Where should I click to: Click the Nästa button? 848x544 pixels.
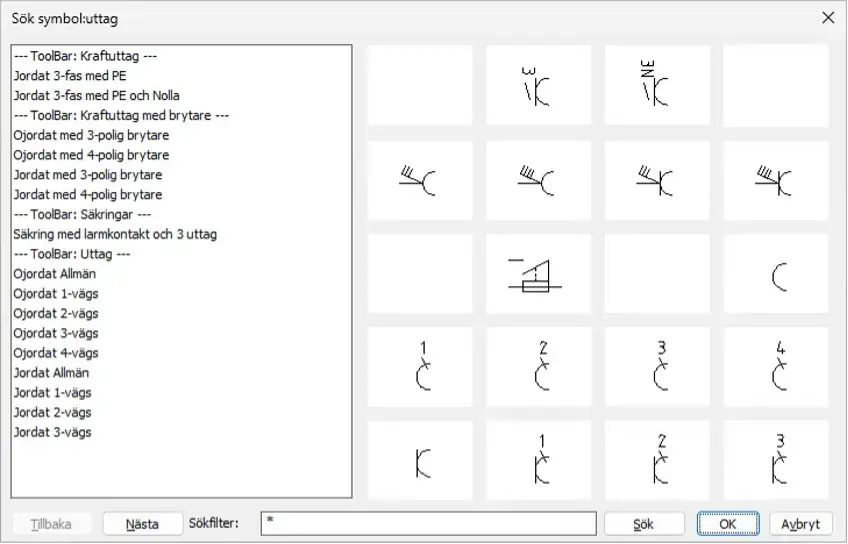[142, 524]
